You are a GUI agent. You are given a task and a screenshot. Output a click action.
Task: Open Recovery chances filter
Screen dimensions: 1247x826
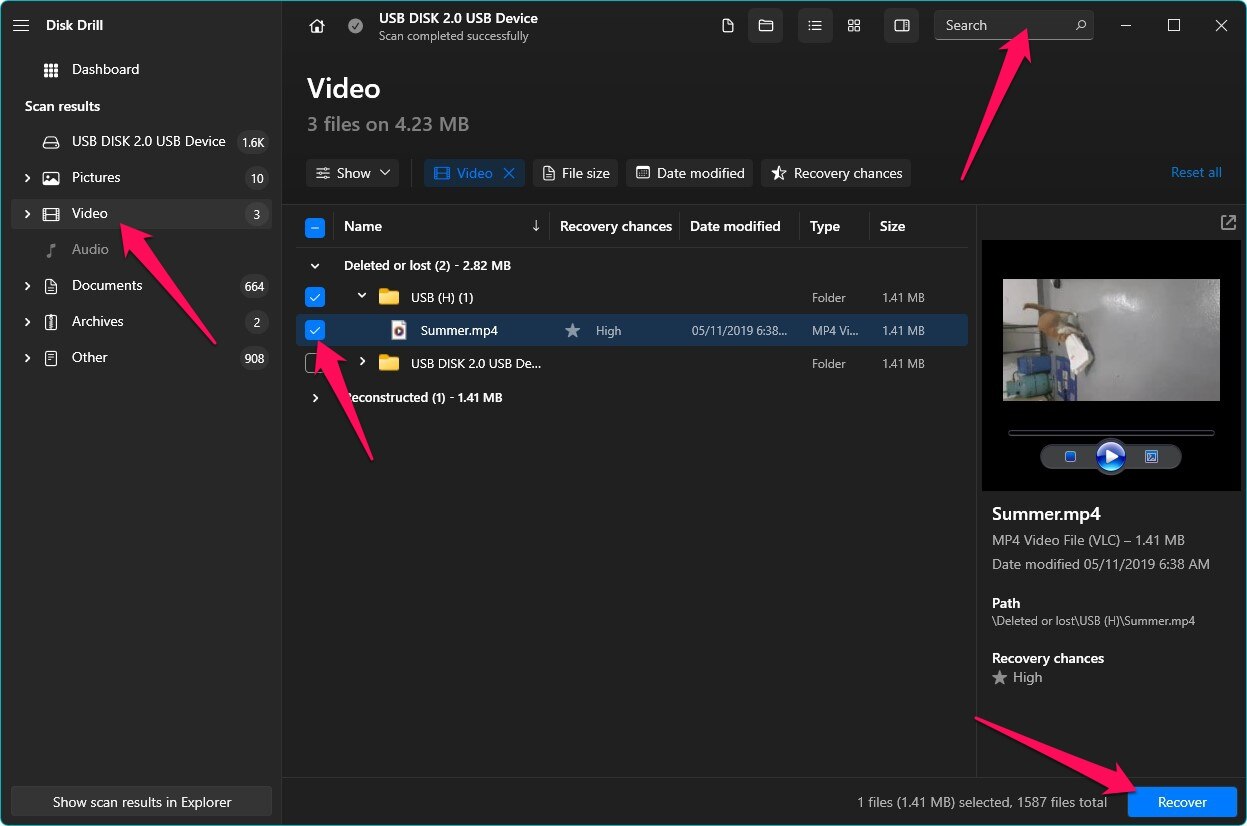836,173
